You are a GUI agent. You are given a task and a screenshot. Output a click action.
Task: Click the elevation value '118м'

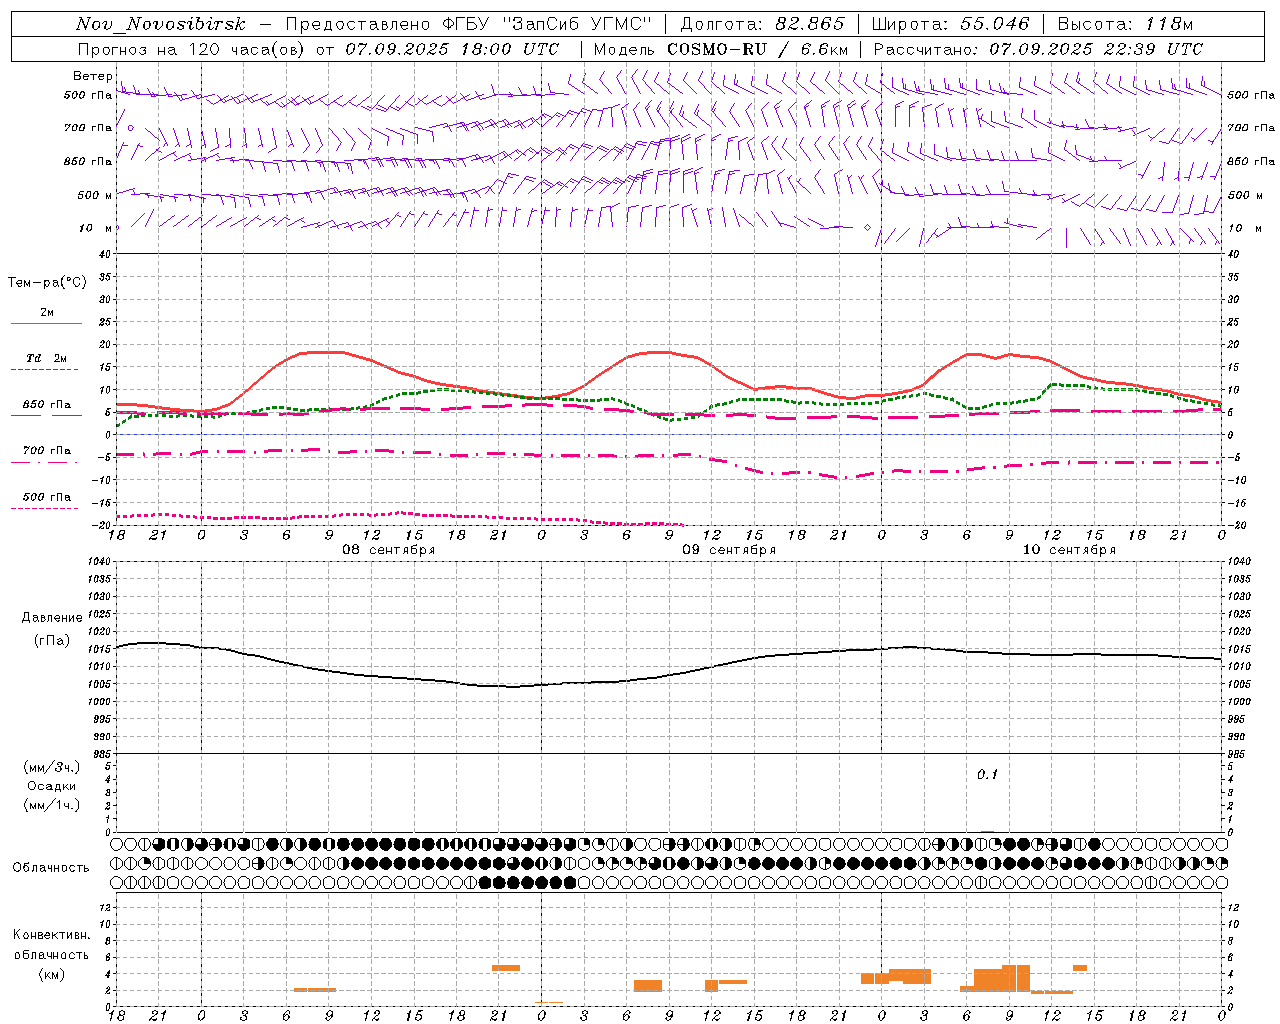(x=1169, y=24)
